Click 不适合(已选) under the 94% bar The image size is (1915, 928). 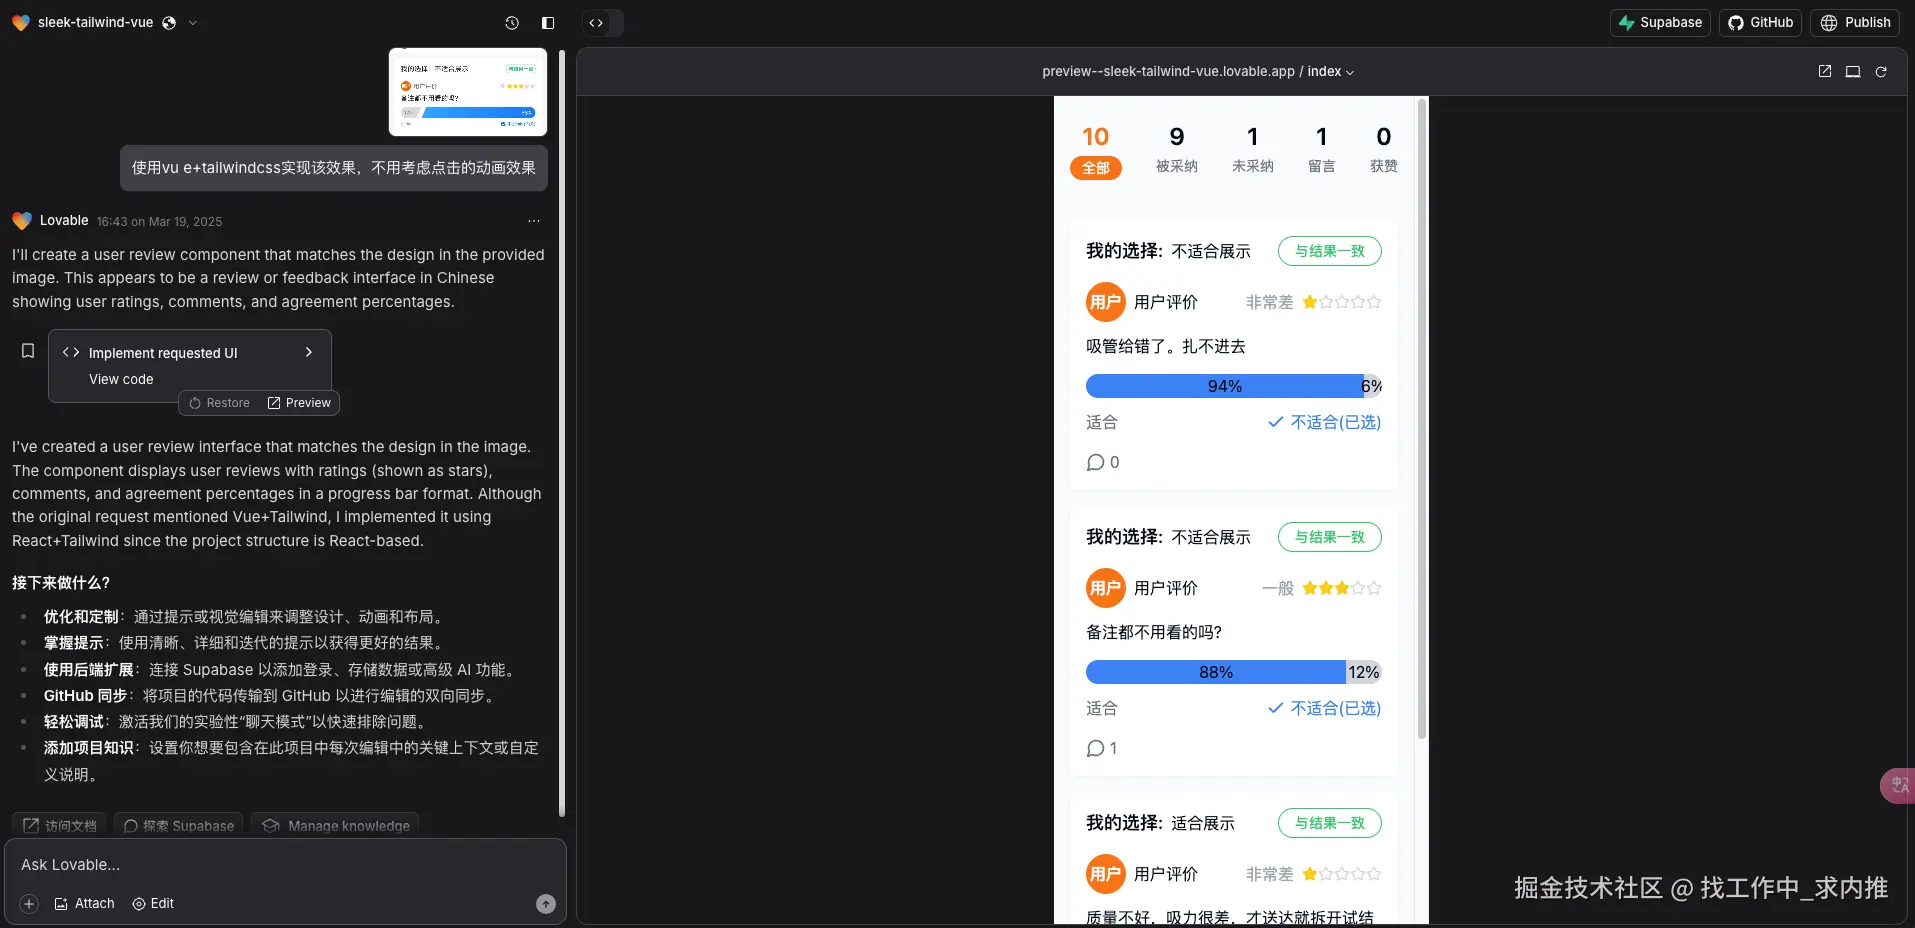1325,423
